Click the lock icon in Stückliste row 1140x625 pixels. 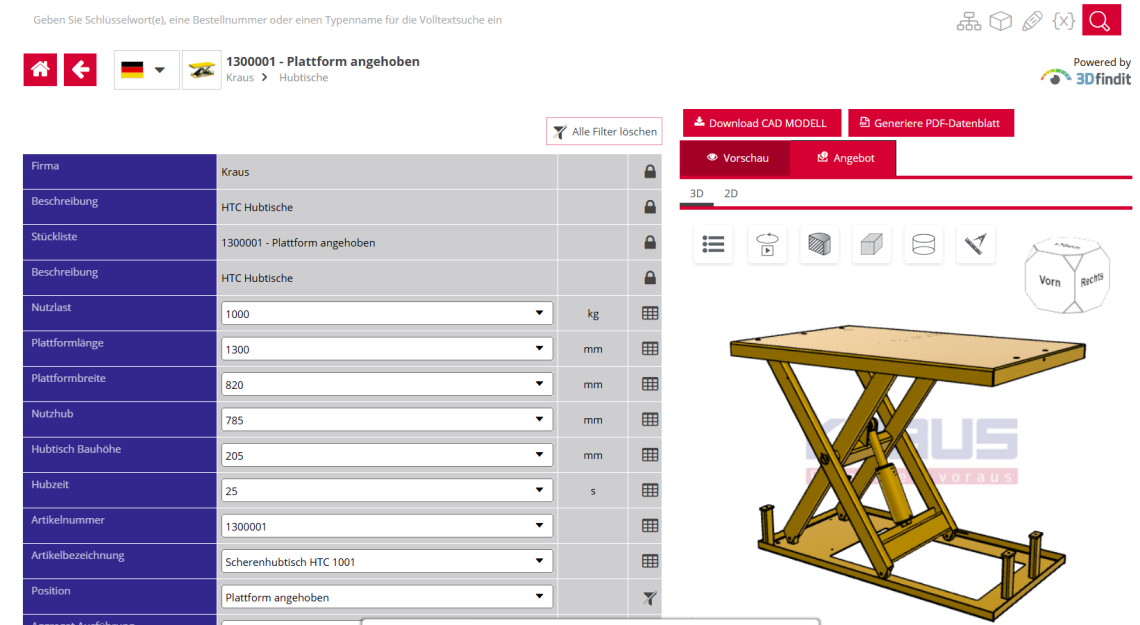650,242
